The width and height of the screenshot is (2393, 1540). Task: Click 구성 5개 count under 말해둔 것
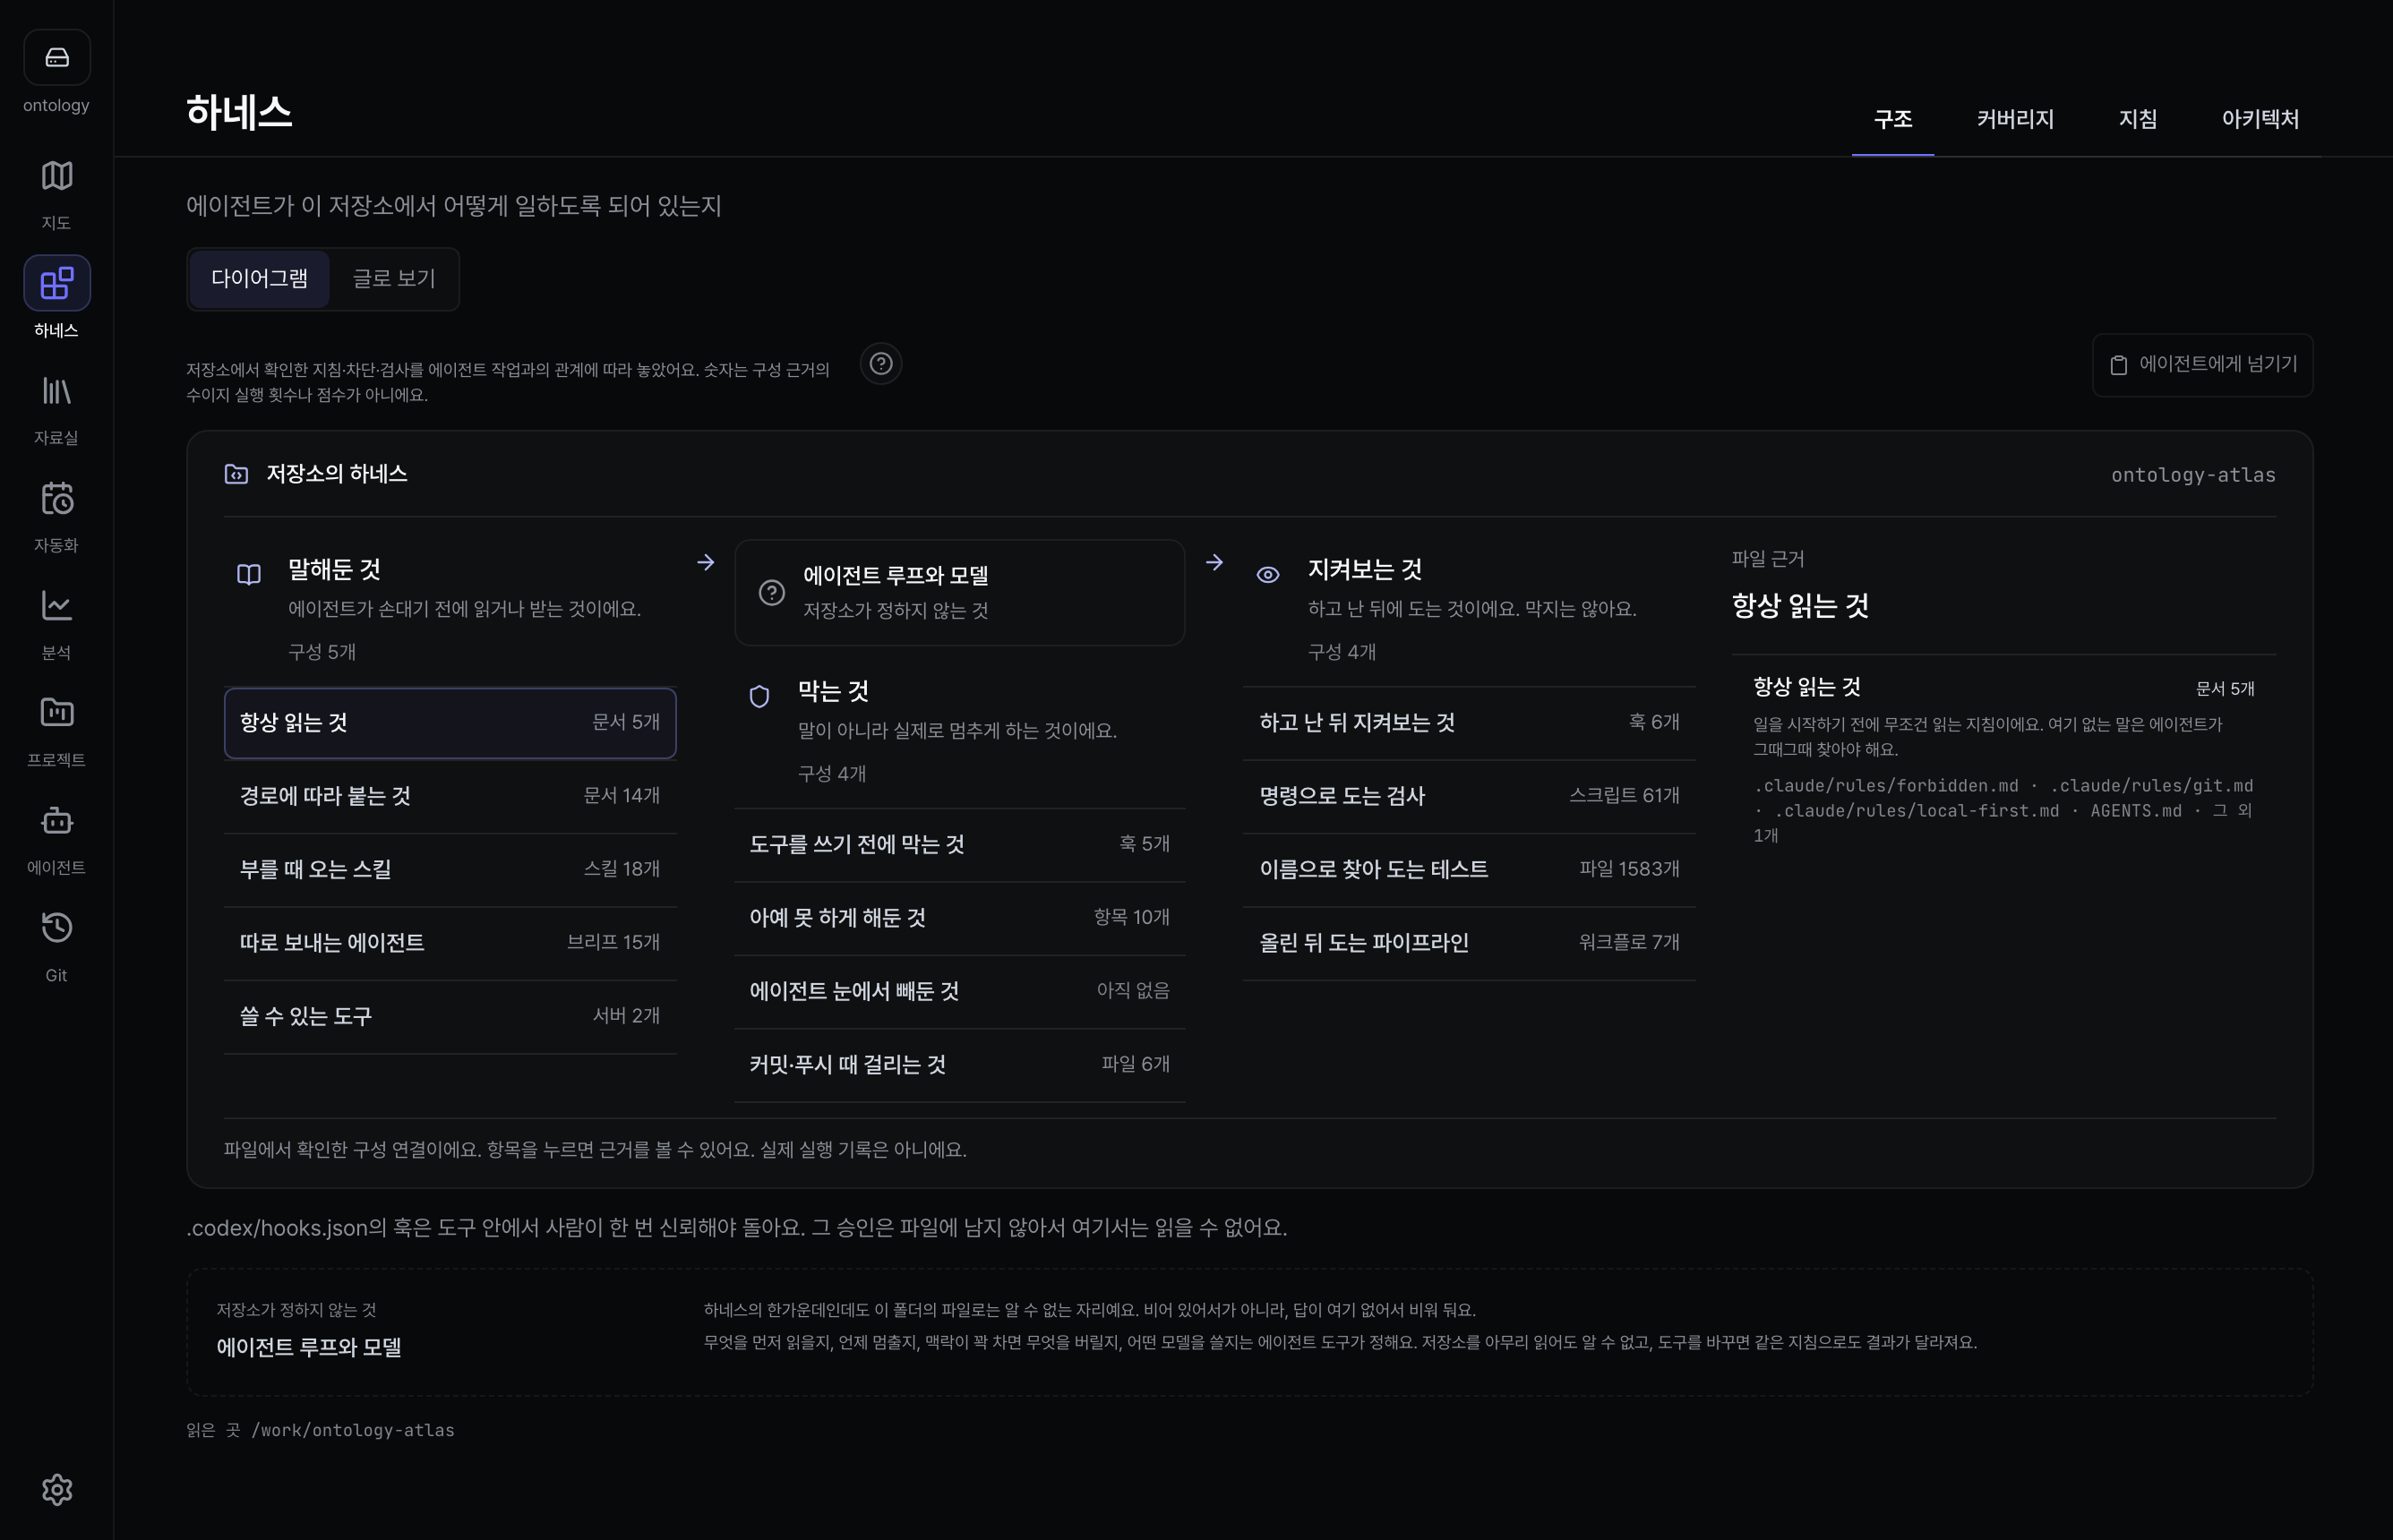point(322,652)
